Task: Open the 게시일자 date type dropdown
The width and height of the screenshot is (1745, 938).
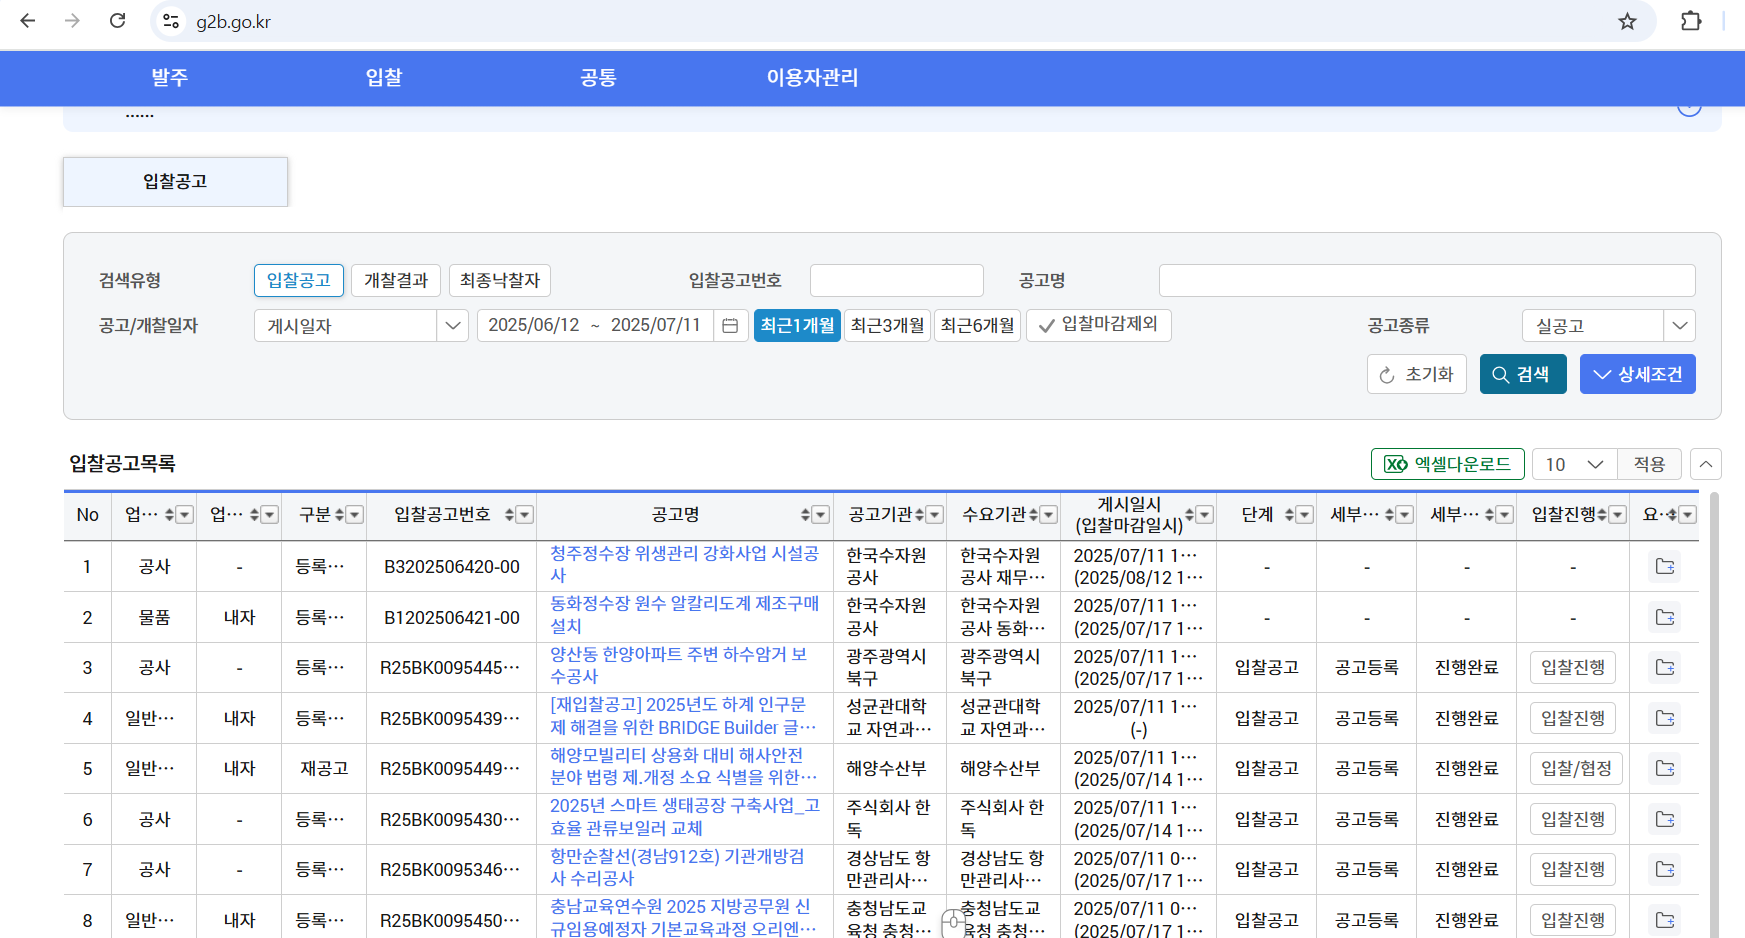Action: click(361, 326)
